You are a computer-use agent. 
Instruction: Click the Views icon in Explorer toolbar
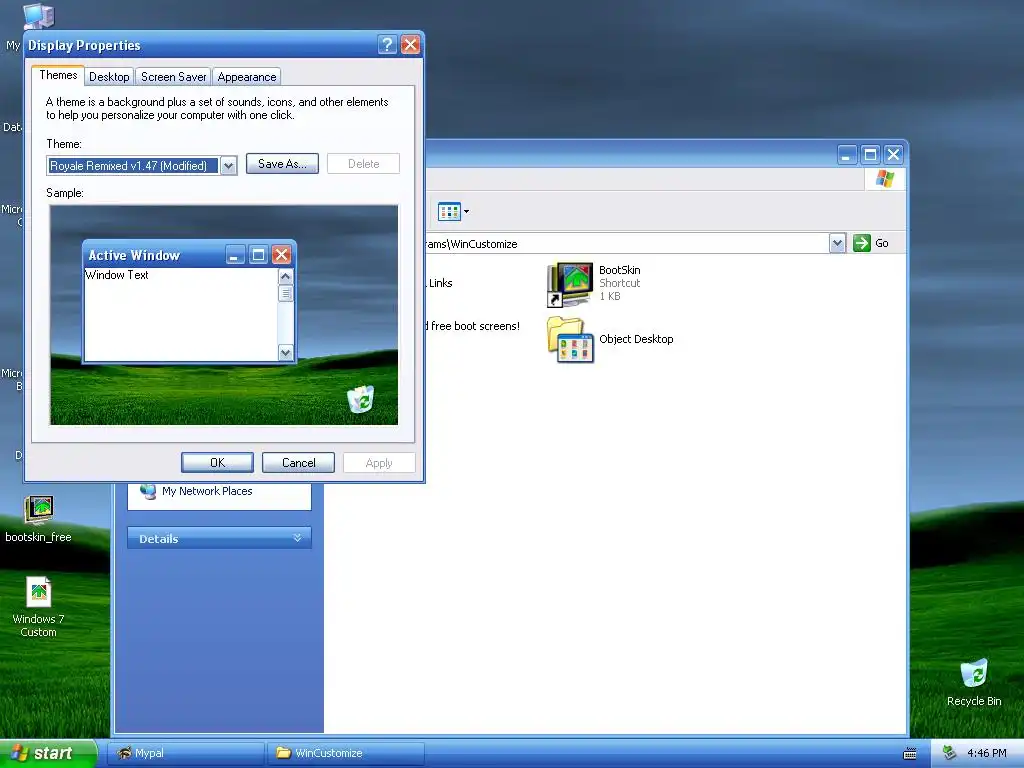(x=449, y=212)
